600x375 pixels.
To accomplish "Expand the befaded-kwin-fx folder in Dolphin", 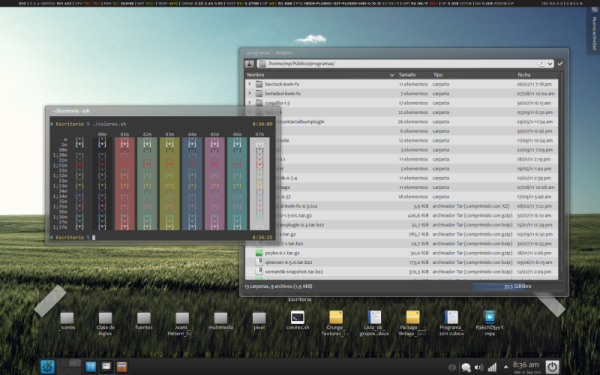I will point(250,93).
